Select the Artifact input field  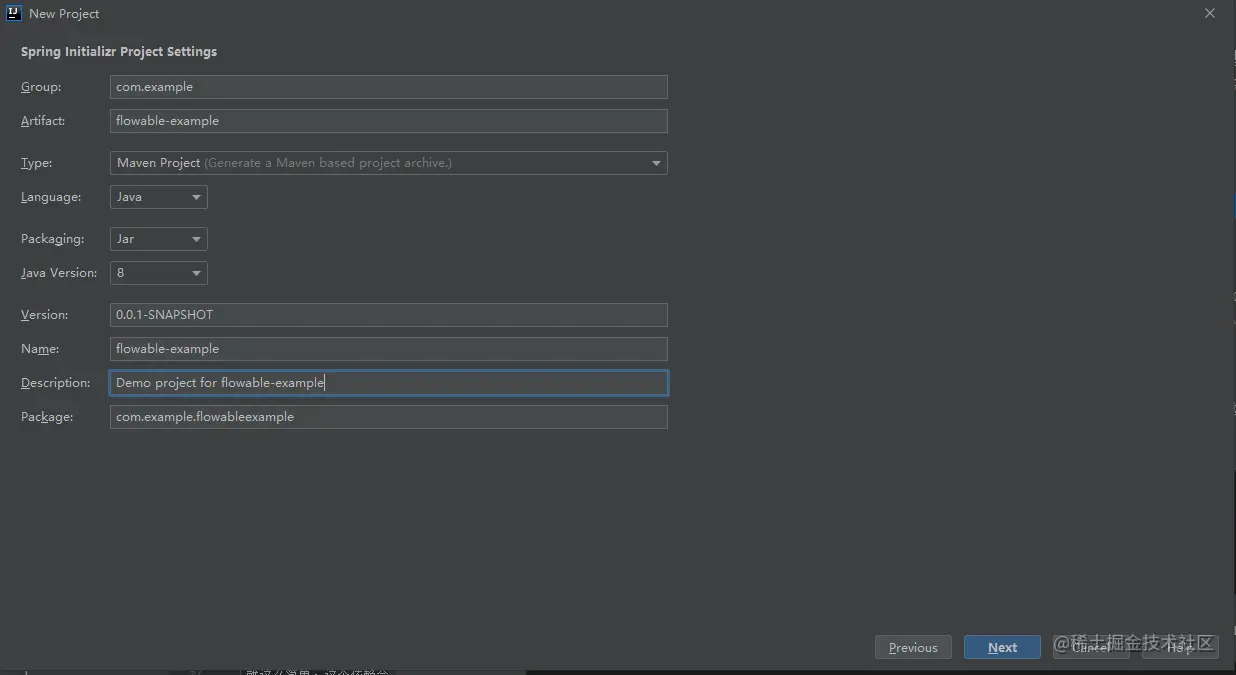388,120
